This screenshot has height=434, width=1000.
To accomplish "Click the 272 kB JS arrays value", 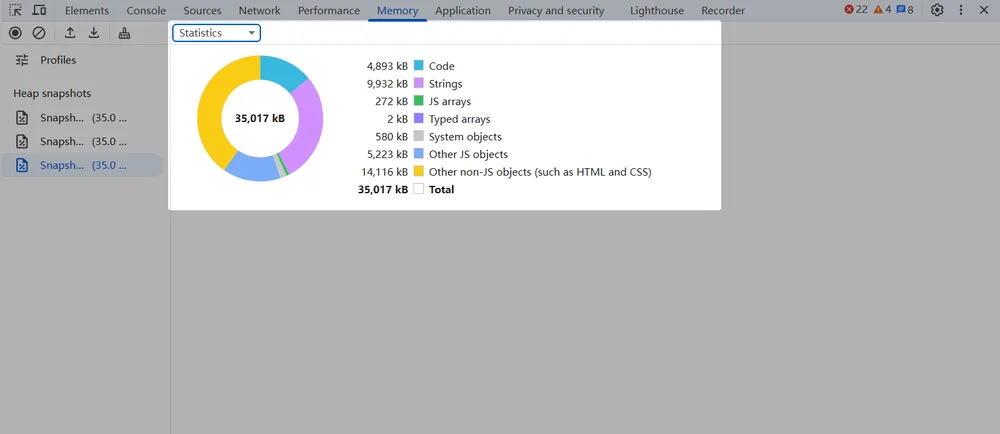I will [392, 101].
